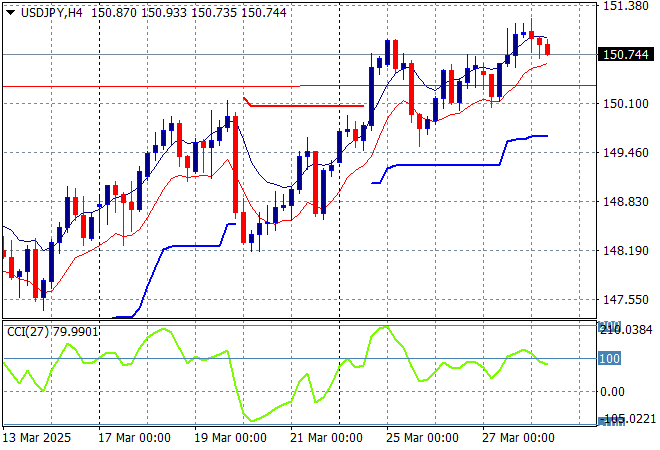Click the OHLC values 150.870 150.933 150.735

tap(164, 13)
